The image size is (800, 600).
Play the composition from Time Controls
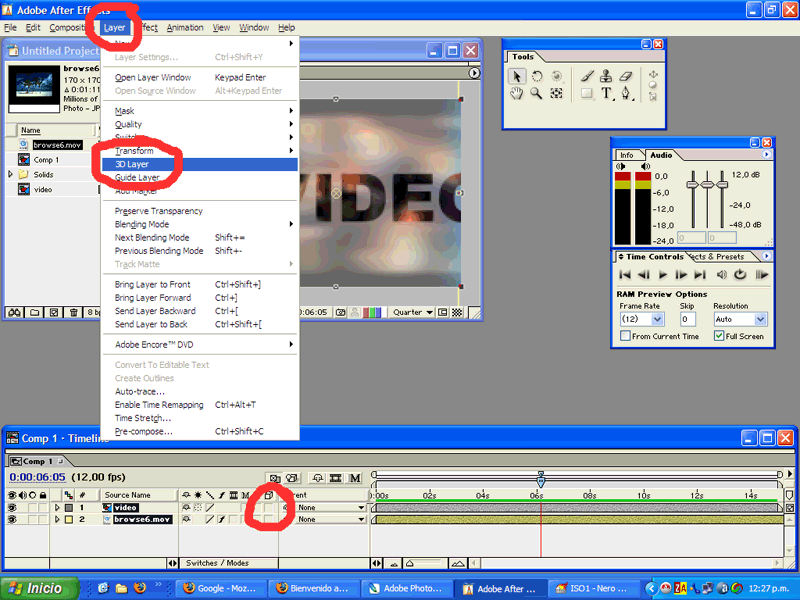pyautogui.click(x=662, y=275)
